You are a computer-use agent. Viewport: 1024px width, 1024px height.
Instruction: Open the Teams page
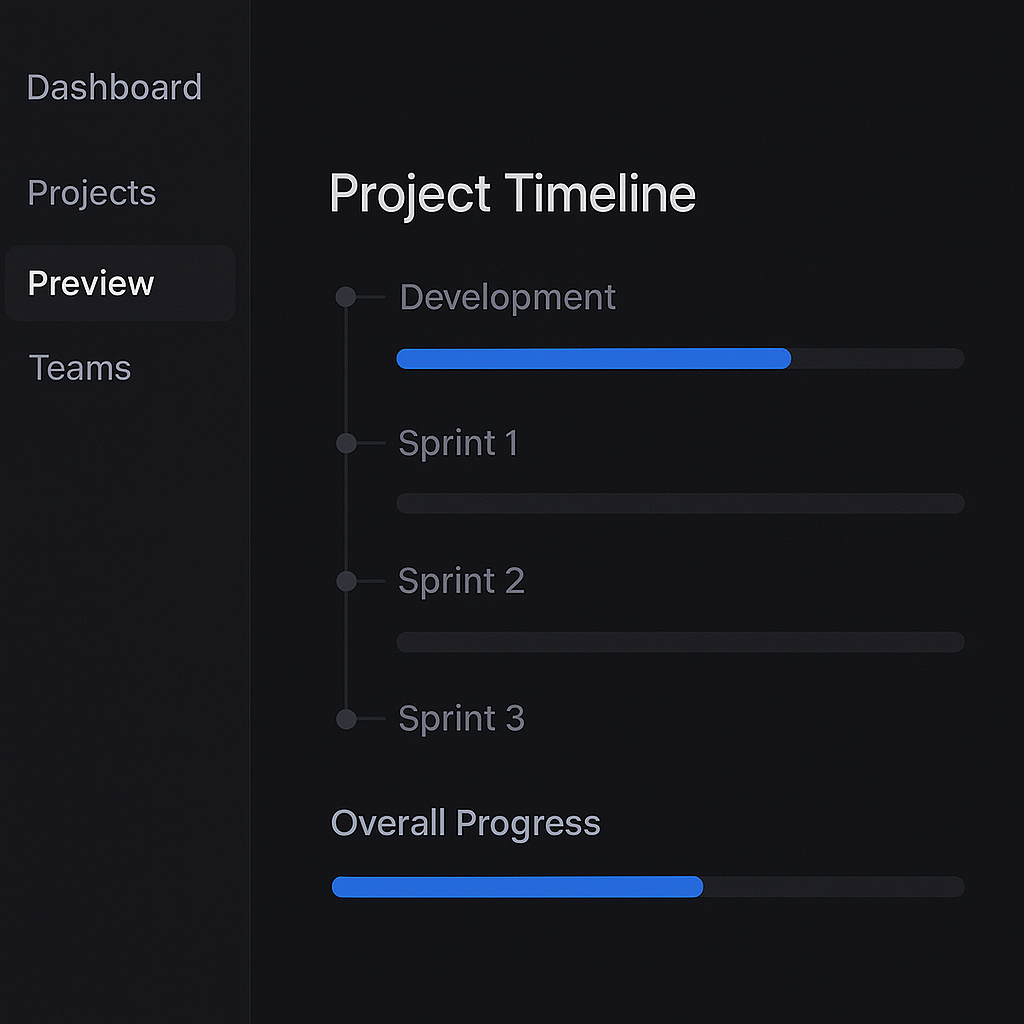click(x=80, y=368)
